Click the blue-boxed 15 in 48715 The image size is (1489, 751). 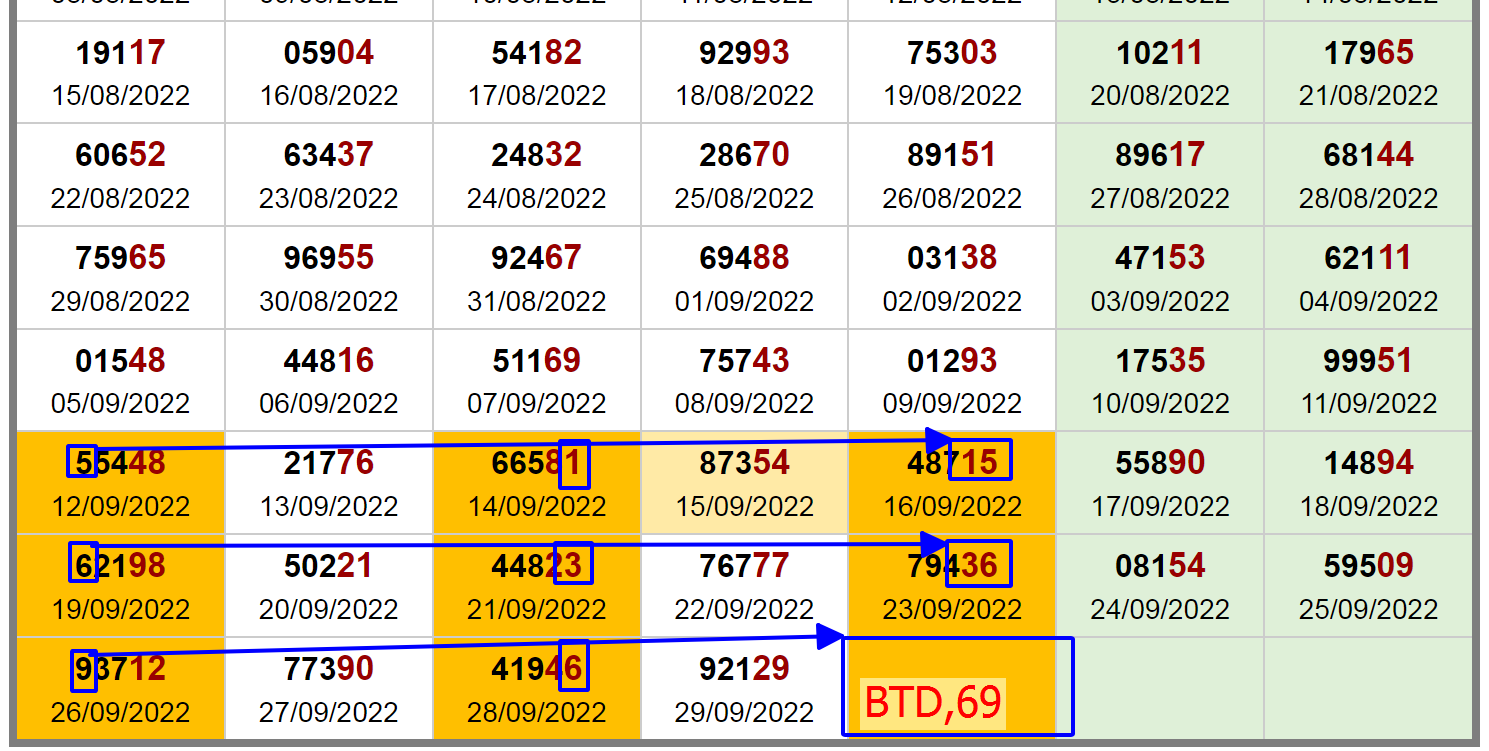pos(980,460)
